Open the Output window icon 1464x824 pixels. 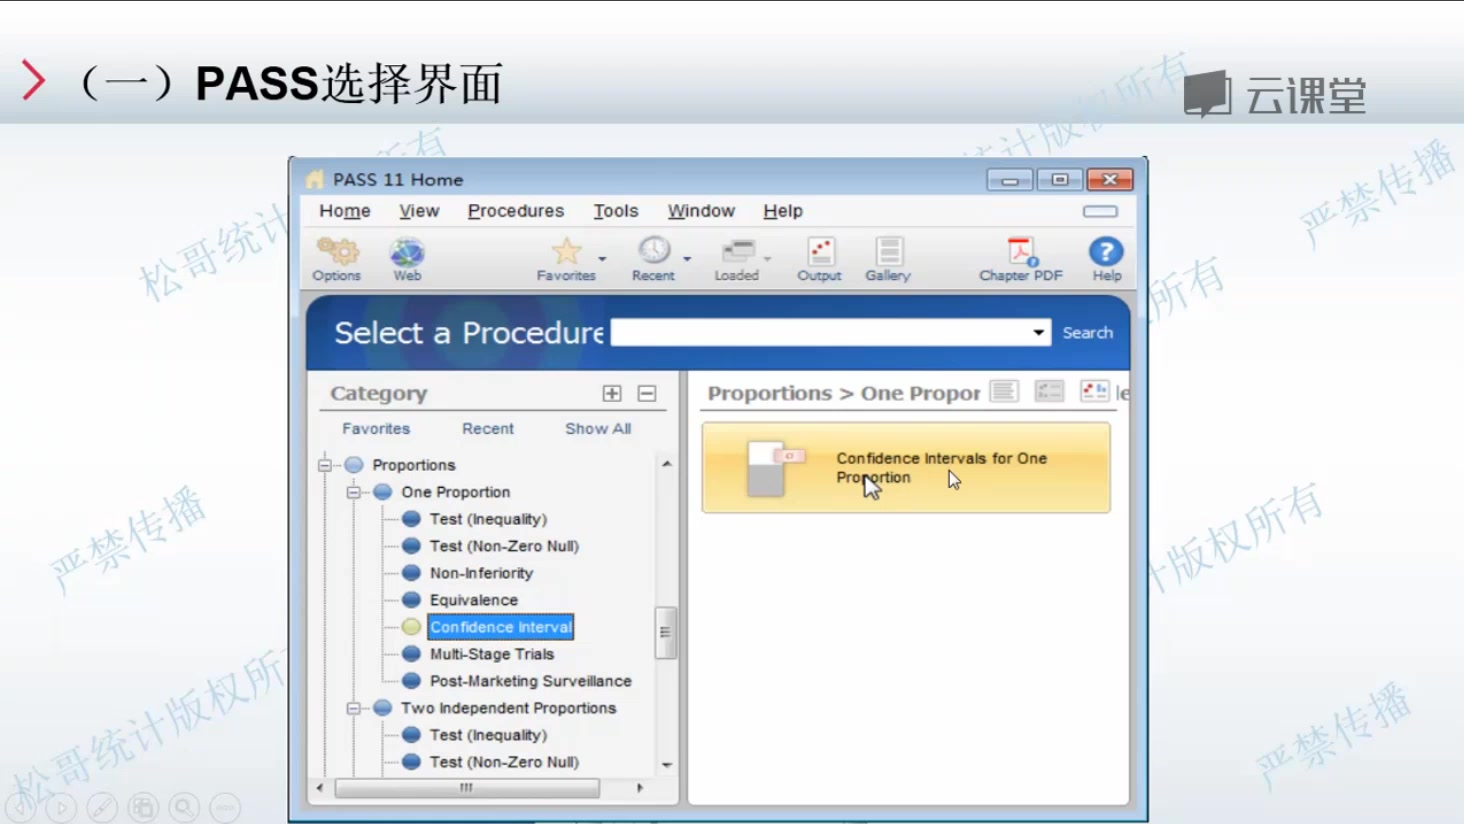(821, 251)
